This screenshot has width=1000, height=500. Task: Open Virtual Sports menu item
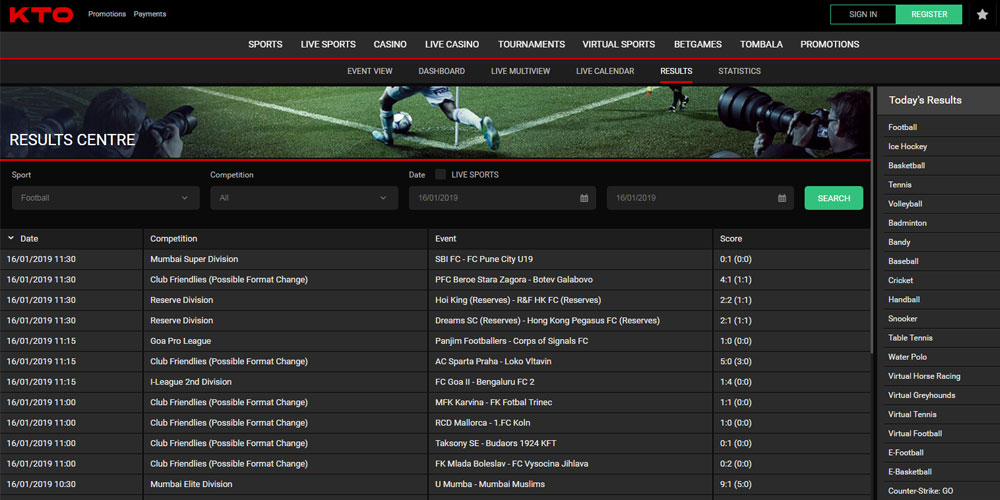tap(618, 44)
